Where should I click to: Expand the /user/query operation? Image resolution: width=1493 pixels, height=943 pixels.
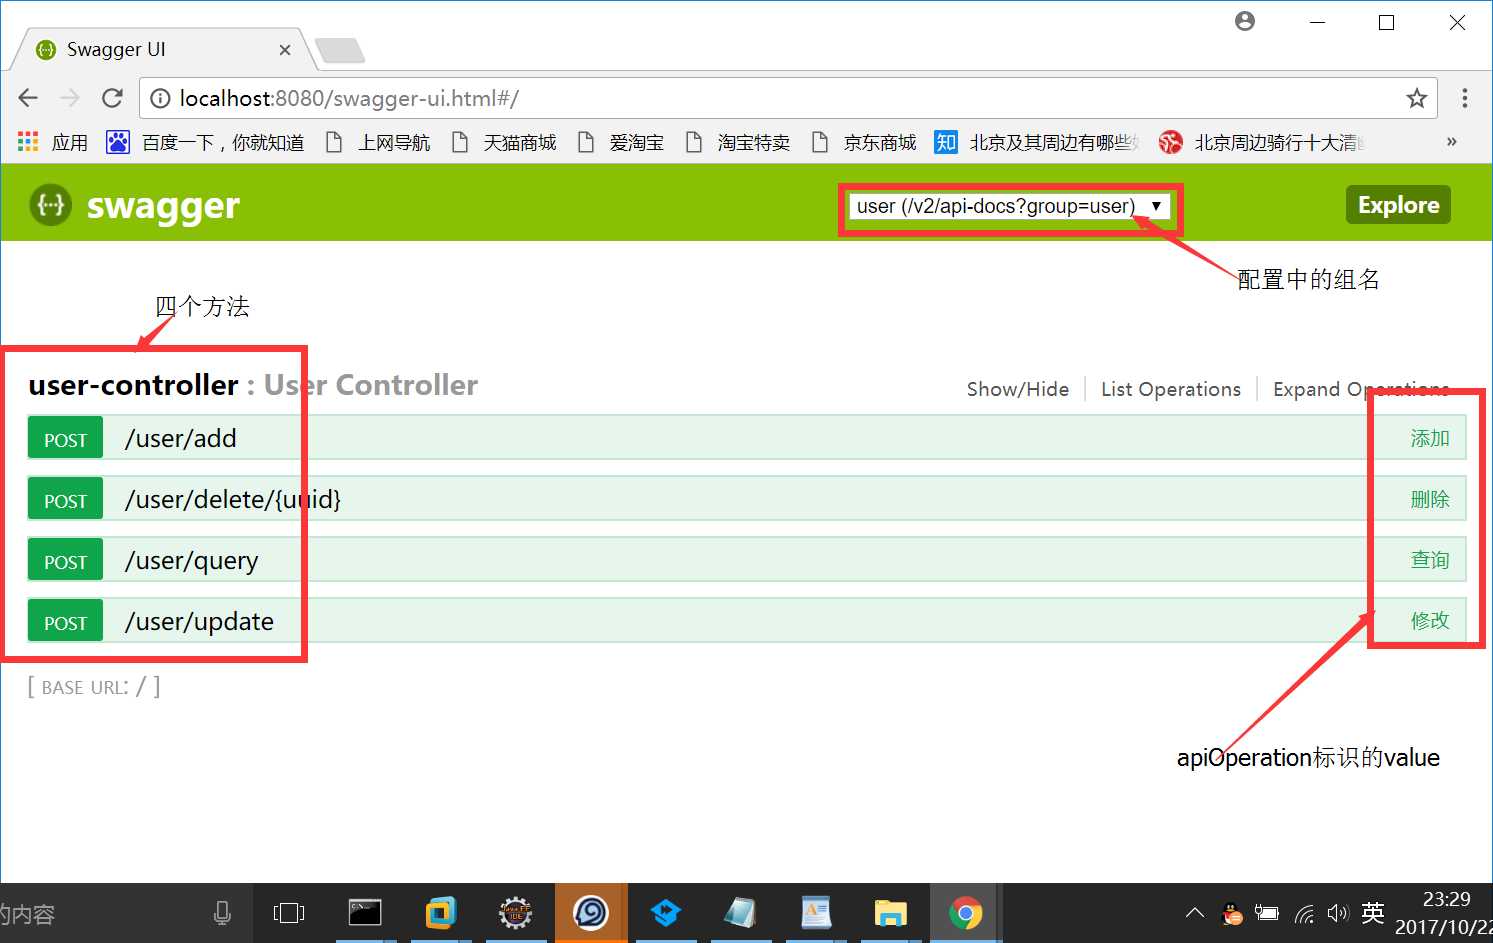point(192,560)
